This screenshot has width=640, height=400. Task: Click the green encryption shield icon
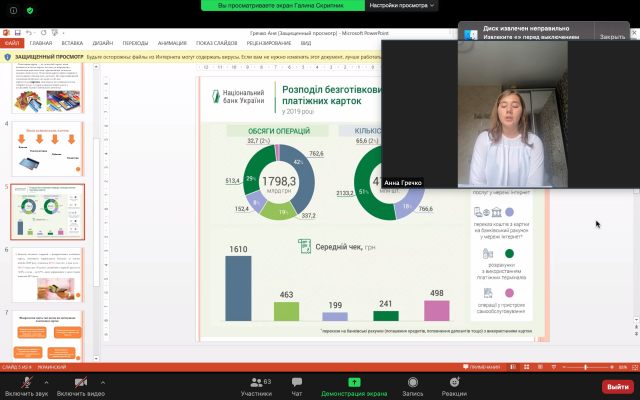(x=29, y=10)
